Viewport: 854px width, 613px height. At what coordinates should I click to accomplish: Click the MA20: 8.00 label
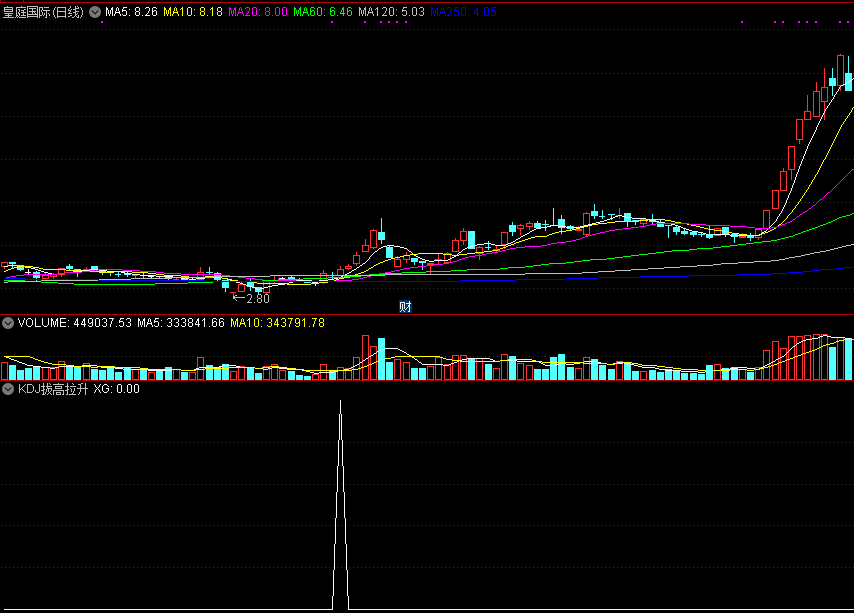click(x=258, y=12)
